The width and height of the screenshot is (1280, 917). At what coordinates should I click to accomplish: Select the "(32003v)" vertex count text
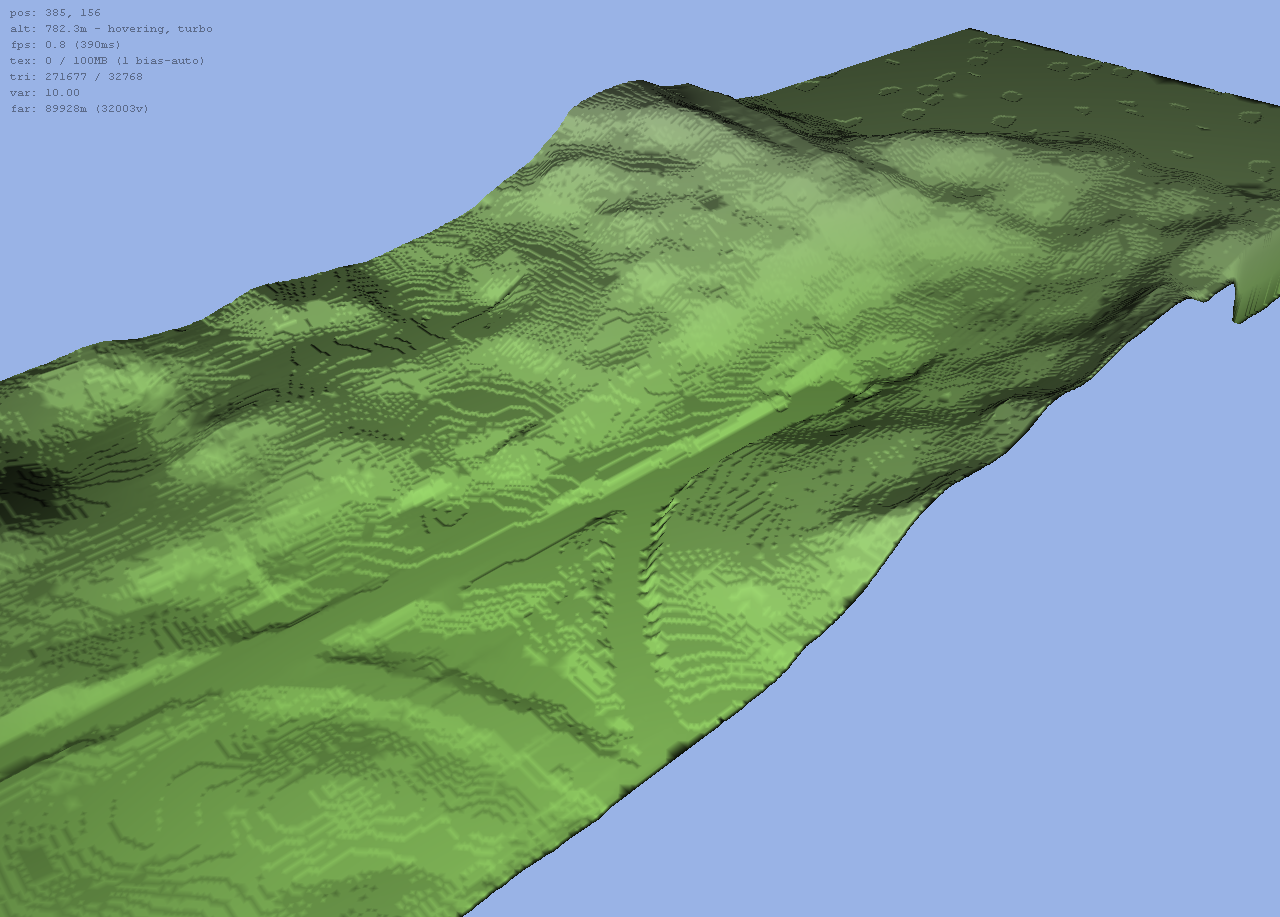122,109
